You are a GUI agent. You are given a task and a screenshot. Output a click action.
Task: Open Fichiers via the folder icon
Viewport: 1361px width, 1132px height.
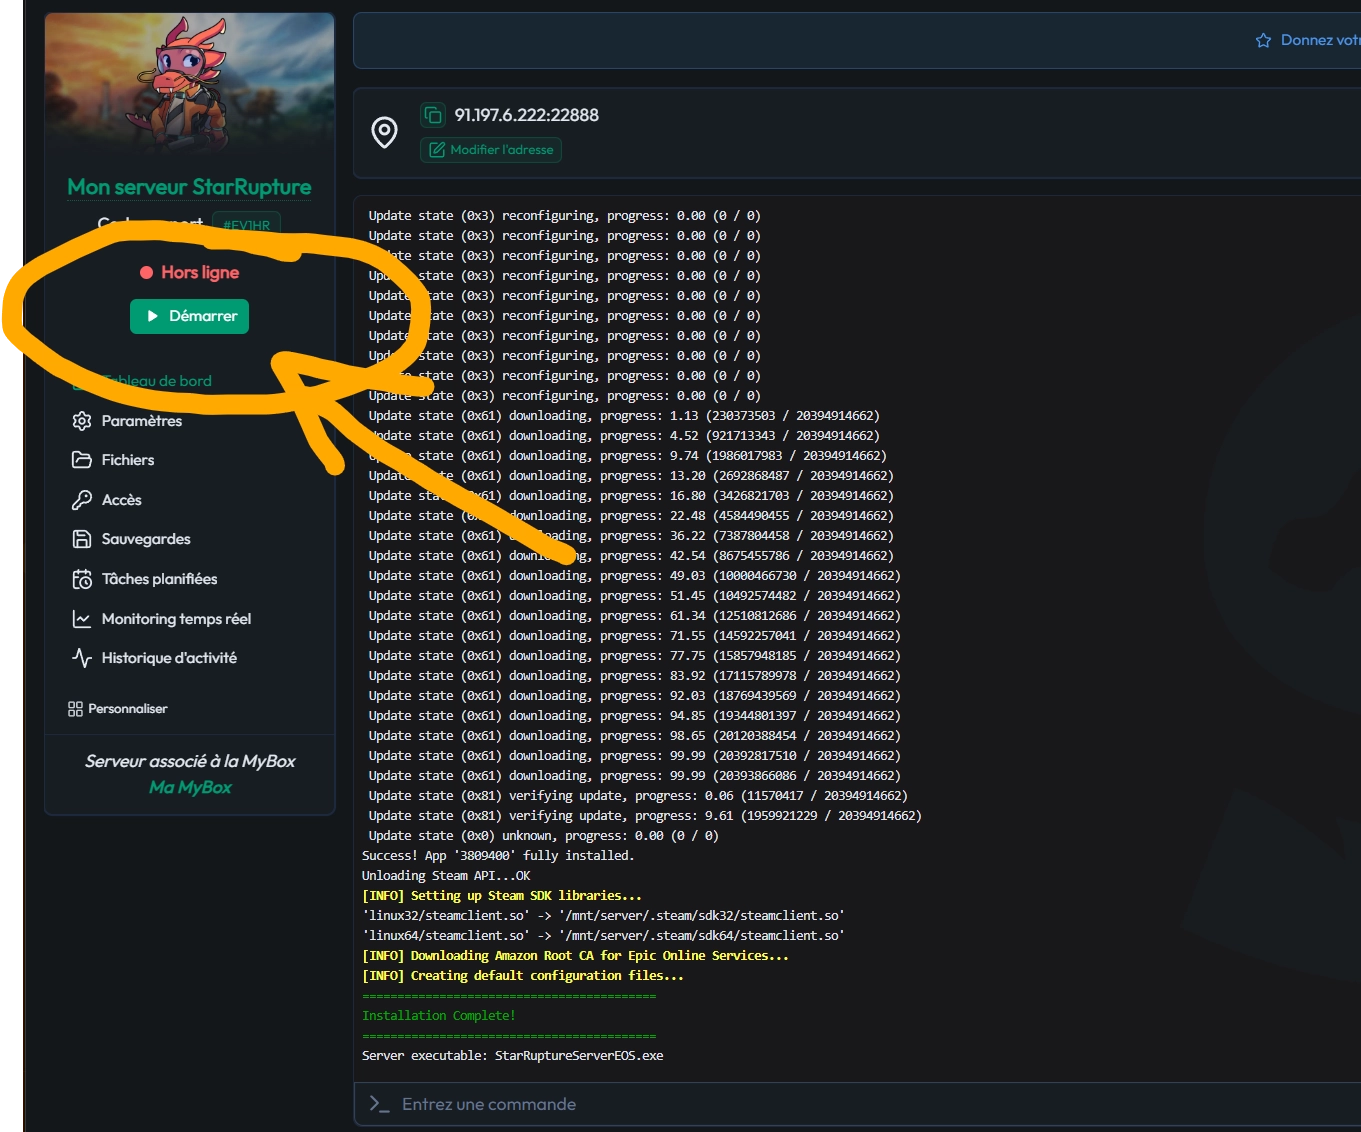click(x=82, y=460)
